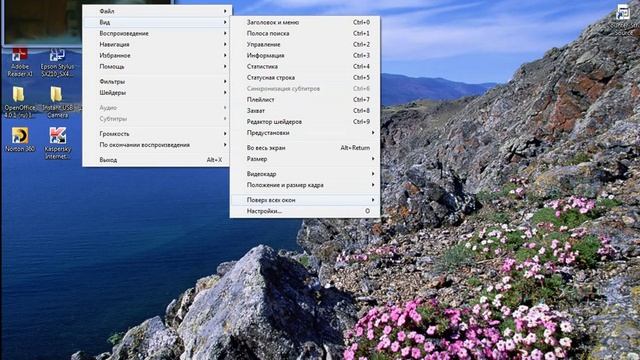Expand the Громкость submenu
The height and width of the screenshot is (360, 640).
(157, 133)
